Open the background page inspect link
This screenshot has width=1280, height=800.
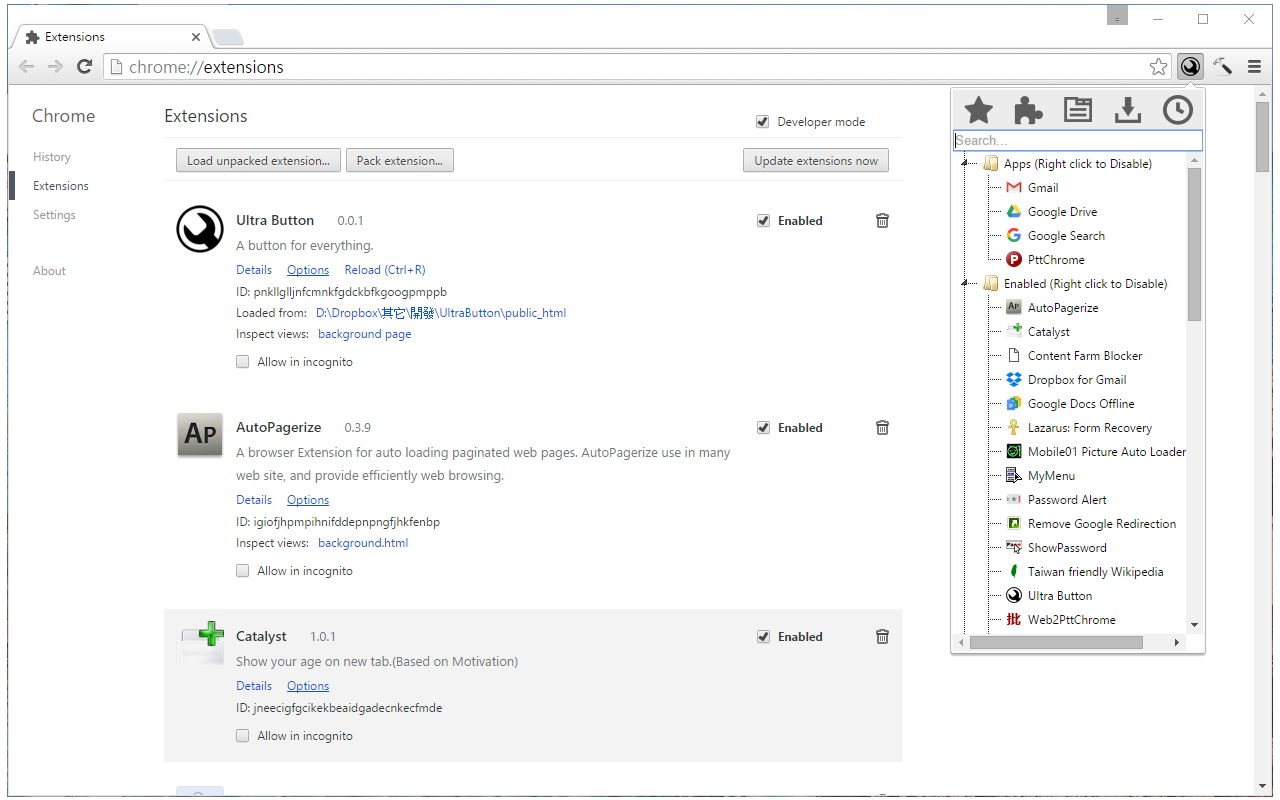[x=364, y=334]
